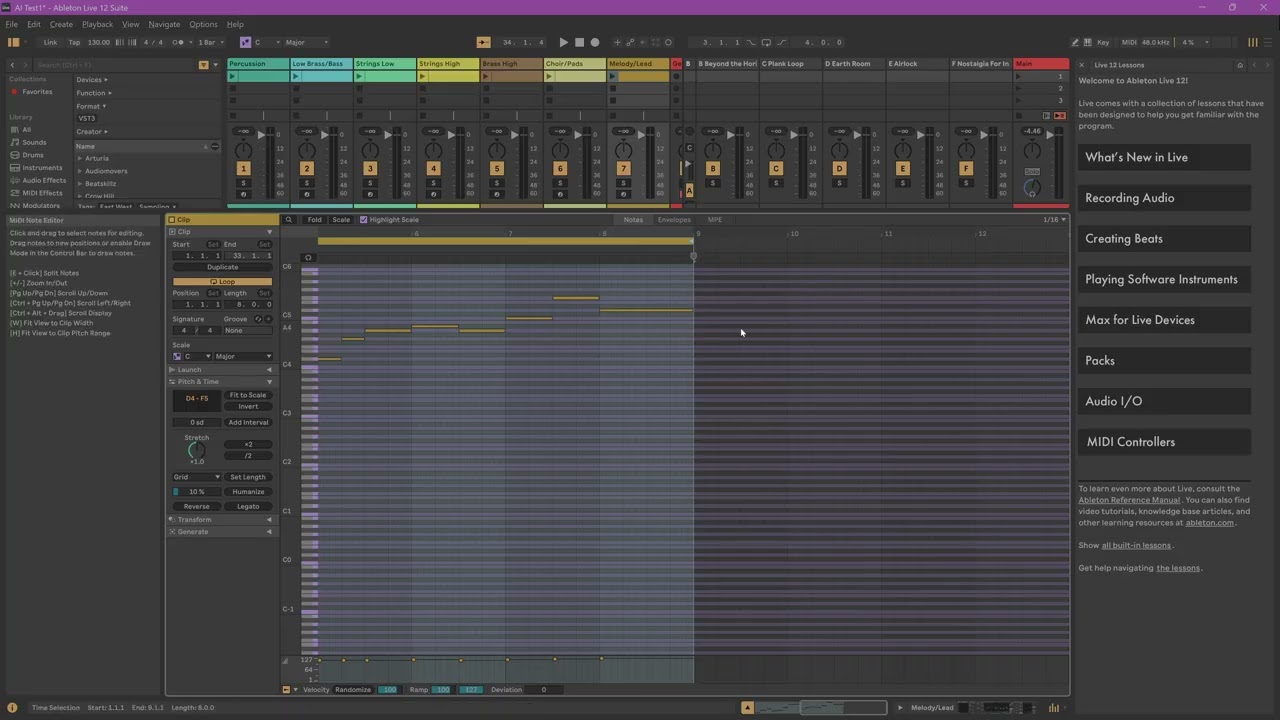Open What's New in Live lesson
The image size is (1280, 720).
(x=1164, y=157)
